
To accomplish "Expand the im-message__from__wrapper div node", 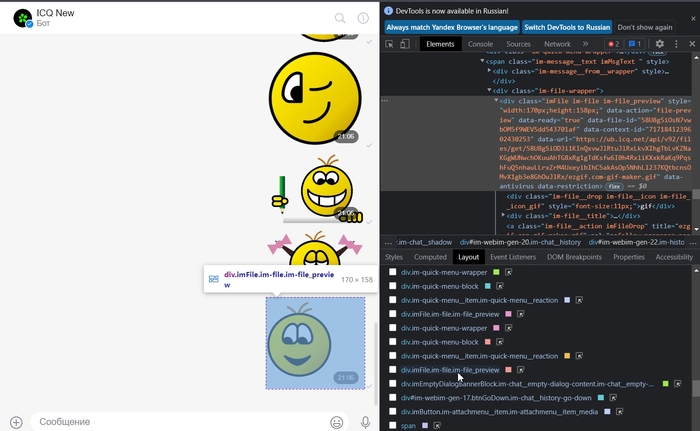I will pos(489,71).
